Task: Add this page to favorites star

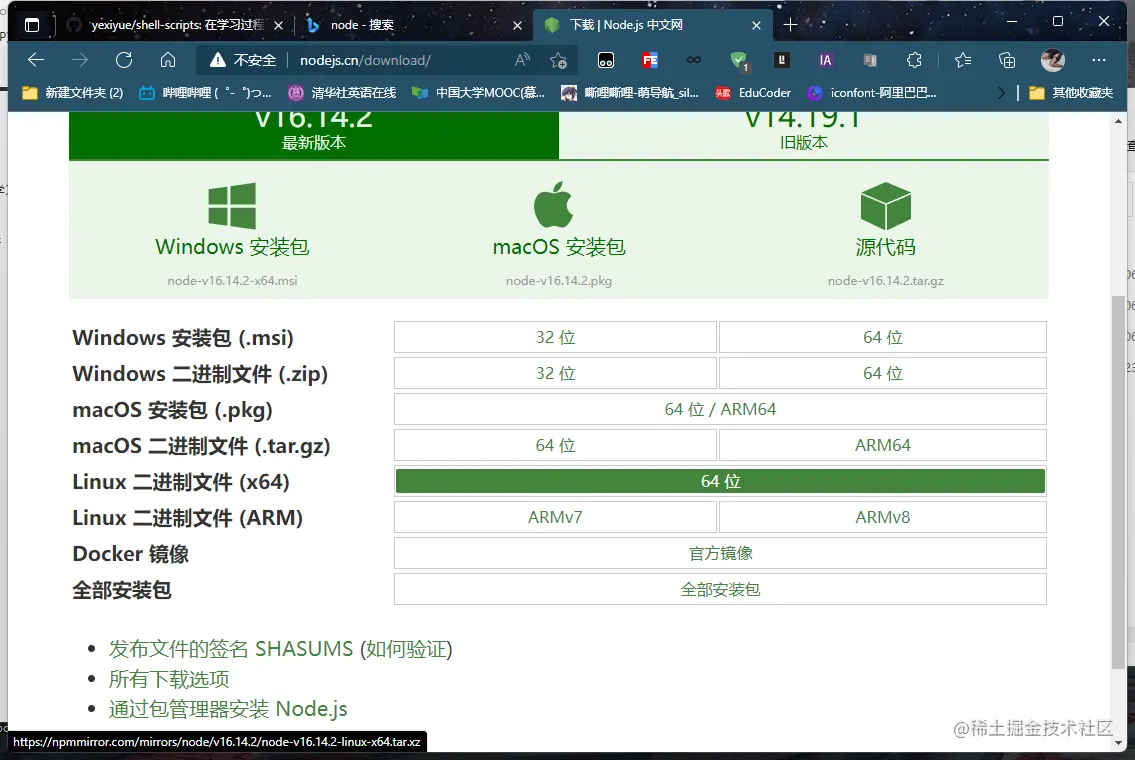Action: pyautogui.click(x=558, y=60)
